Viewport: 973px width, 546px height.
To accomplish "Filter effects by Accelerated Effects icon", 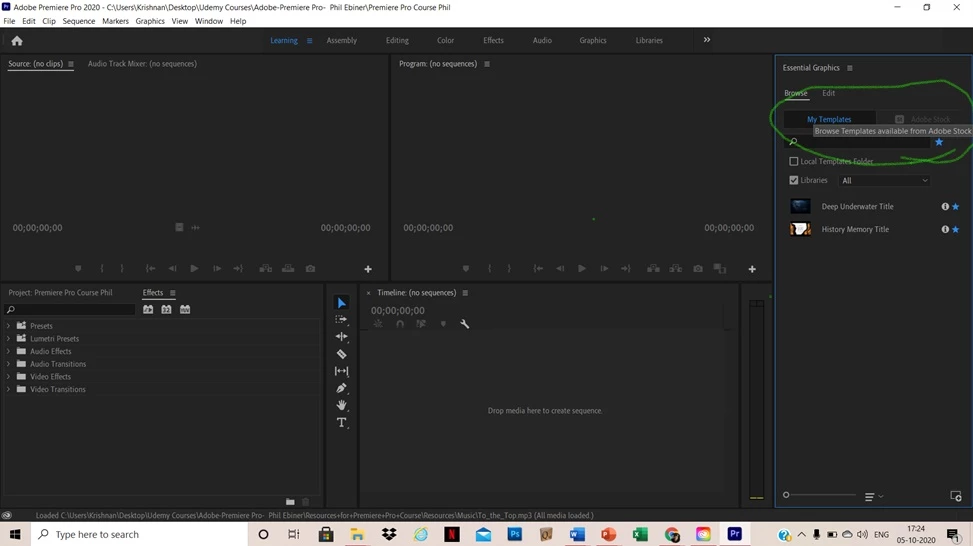I will pos(148,310).
